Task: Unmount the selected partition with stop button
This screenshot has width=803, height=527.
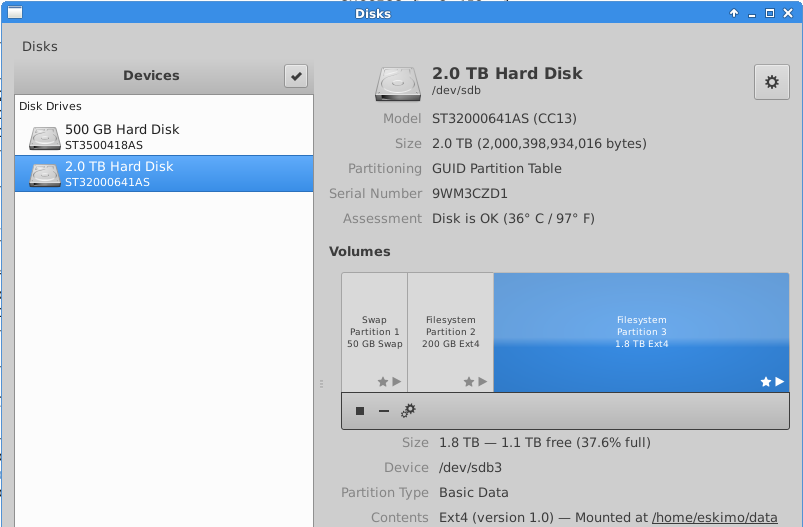Action: (360, 411)
